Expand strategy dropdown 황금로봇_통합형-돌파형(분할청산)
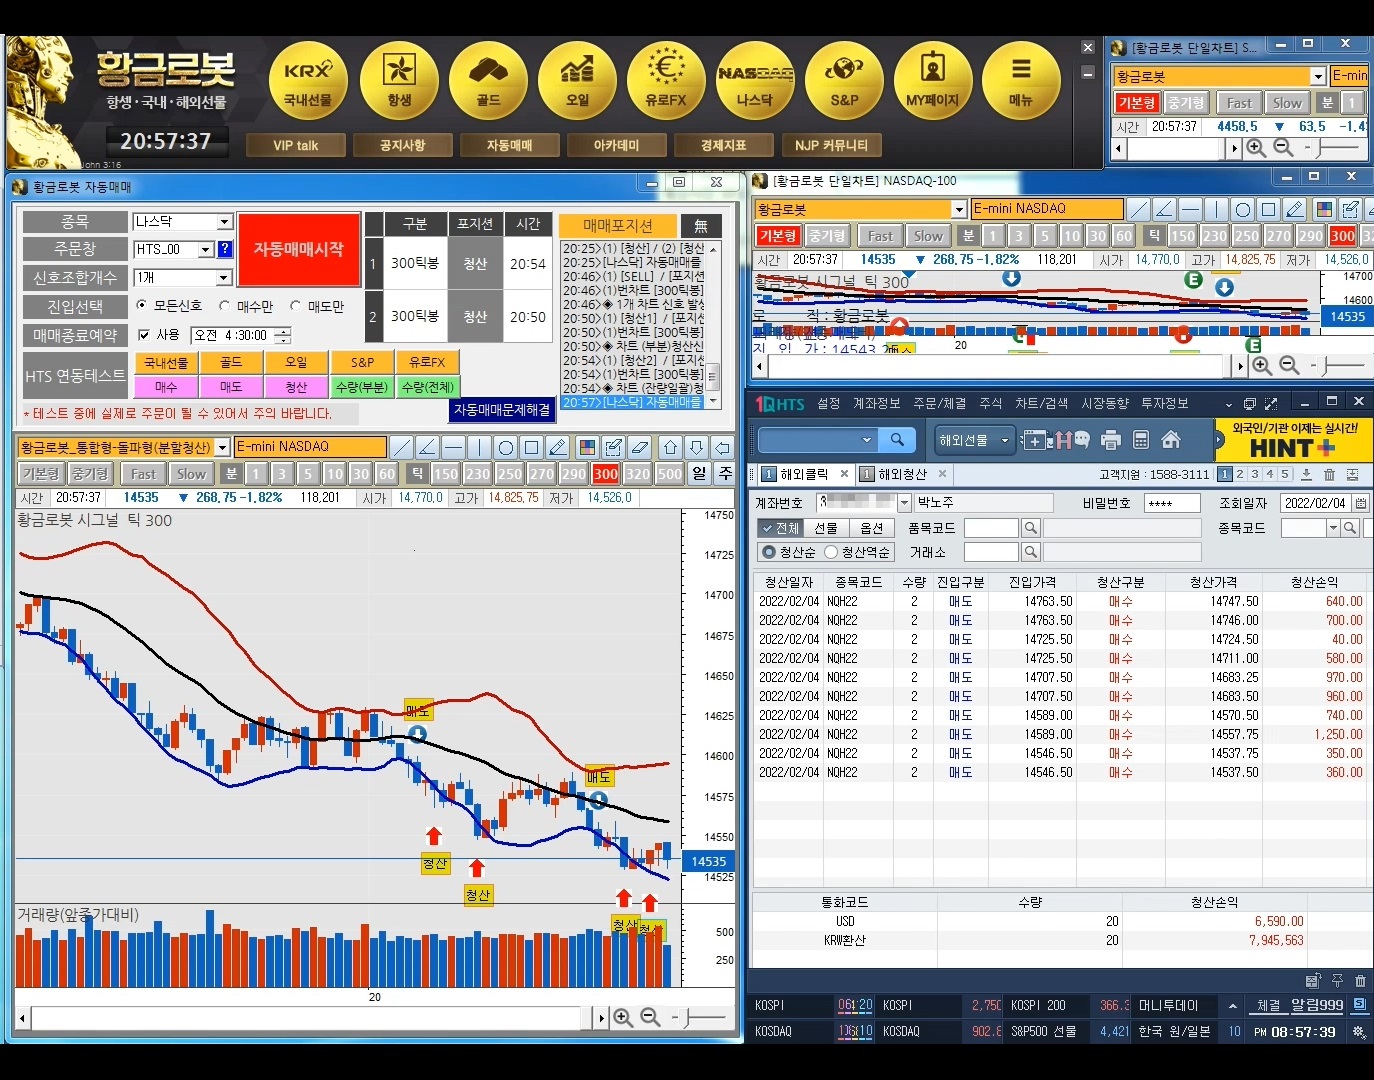Viewport: 1374px width, 1080px height. coord(222,447)
